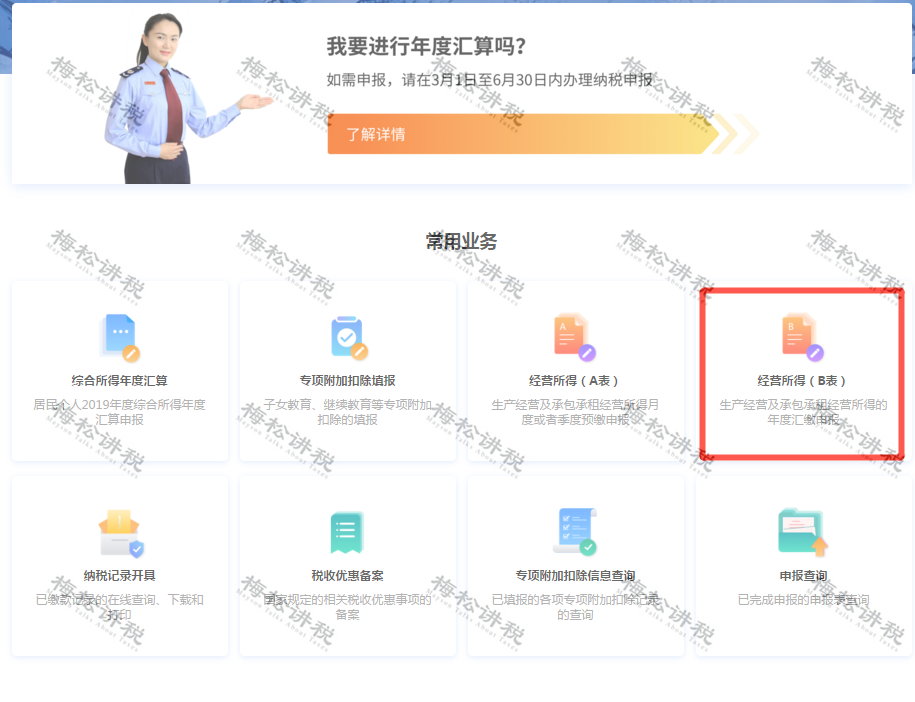Image resolution: width=915 pixels, height=702 pixels.
Task: Click the 专项附加扣除填报 clipboard icon
Action: point(348,337)
